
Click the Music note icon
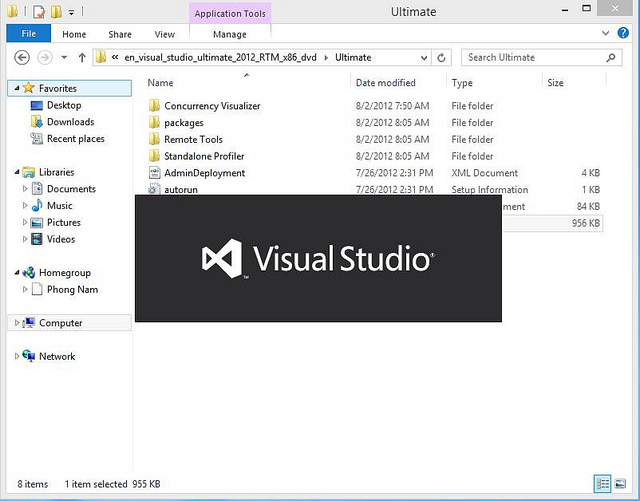(37, 205)
